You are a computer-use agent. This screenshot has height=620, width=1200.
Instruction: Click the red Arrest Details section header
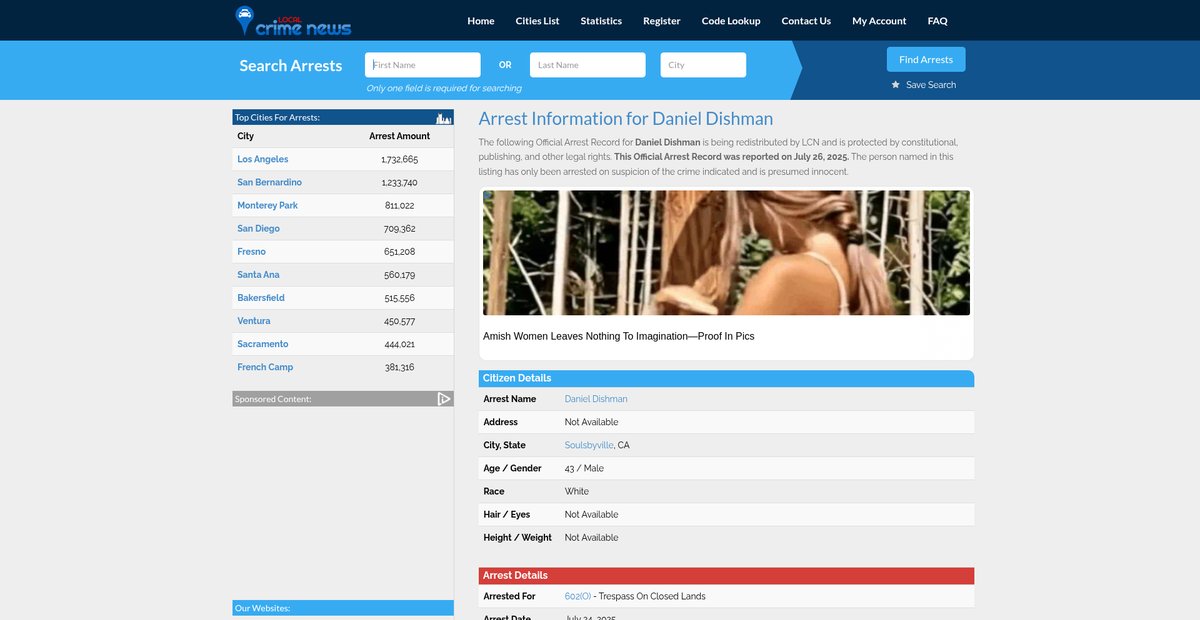726,576
